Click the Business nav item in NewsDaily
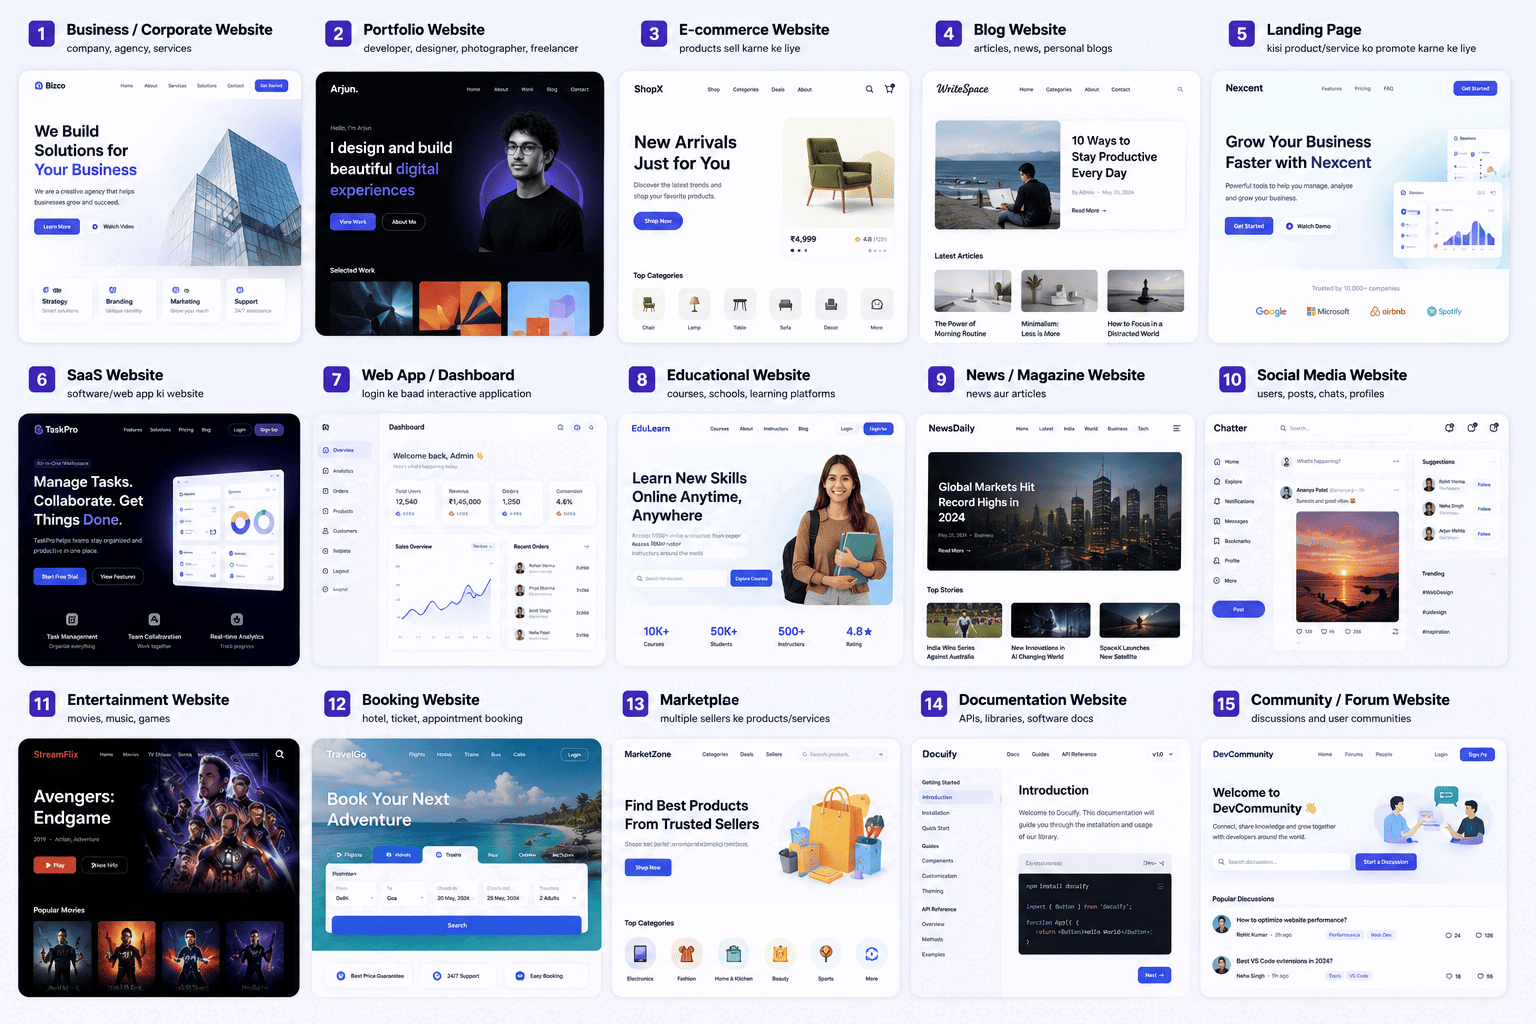 [x=1117, y=428]
